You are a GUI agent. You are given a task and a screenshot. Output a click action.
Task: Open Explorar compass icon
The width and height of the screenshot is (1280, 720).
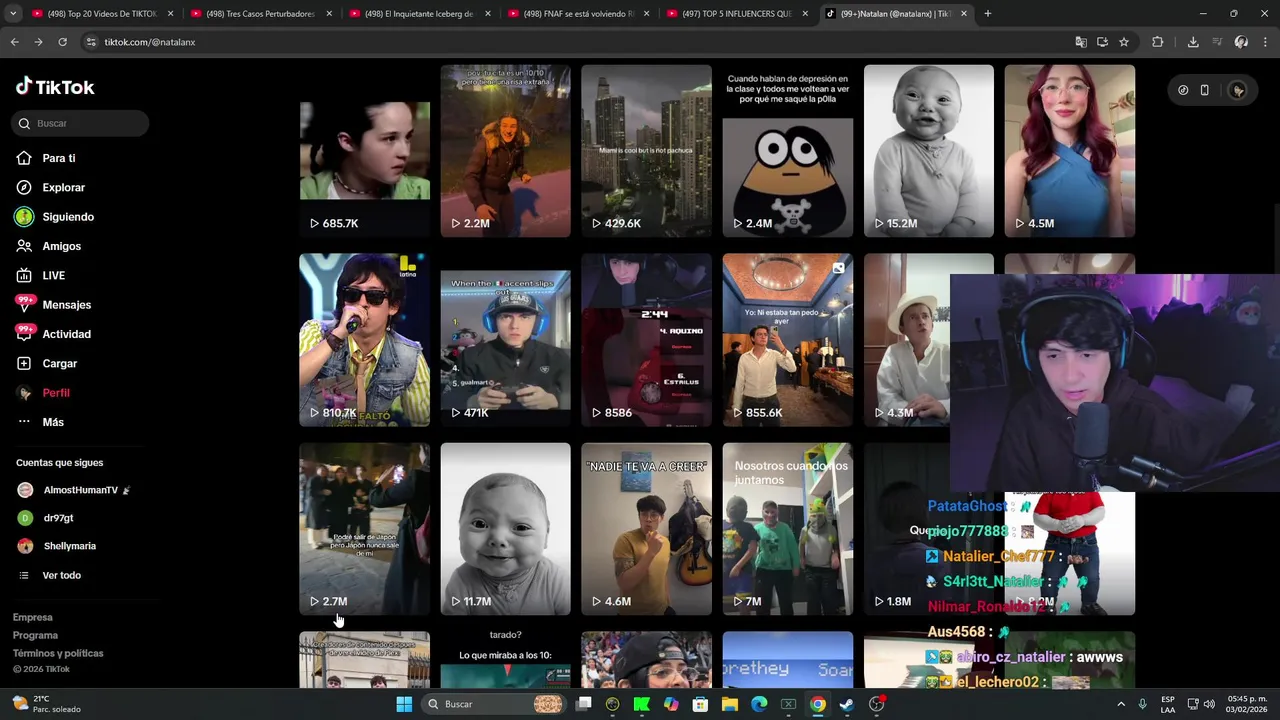point(24,187)
